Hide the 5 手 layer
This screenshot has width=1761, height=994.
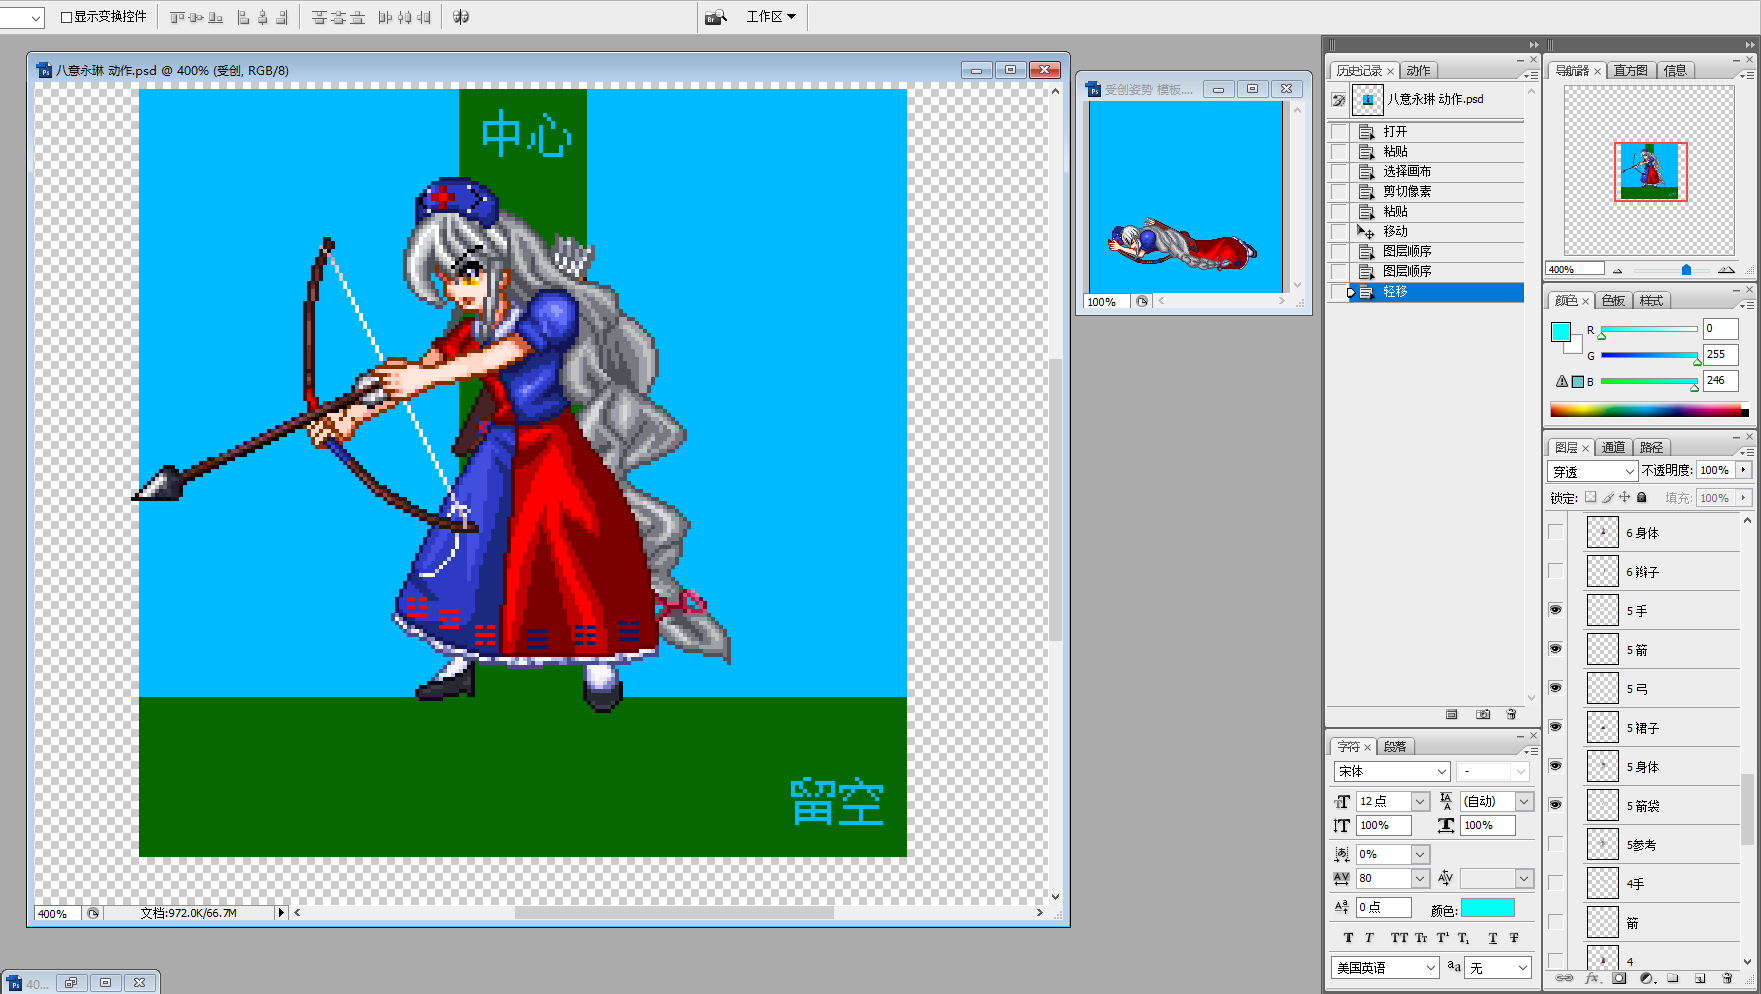coord(1556,610)
